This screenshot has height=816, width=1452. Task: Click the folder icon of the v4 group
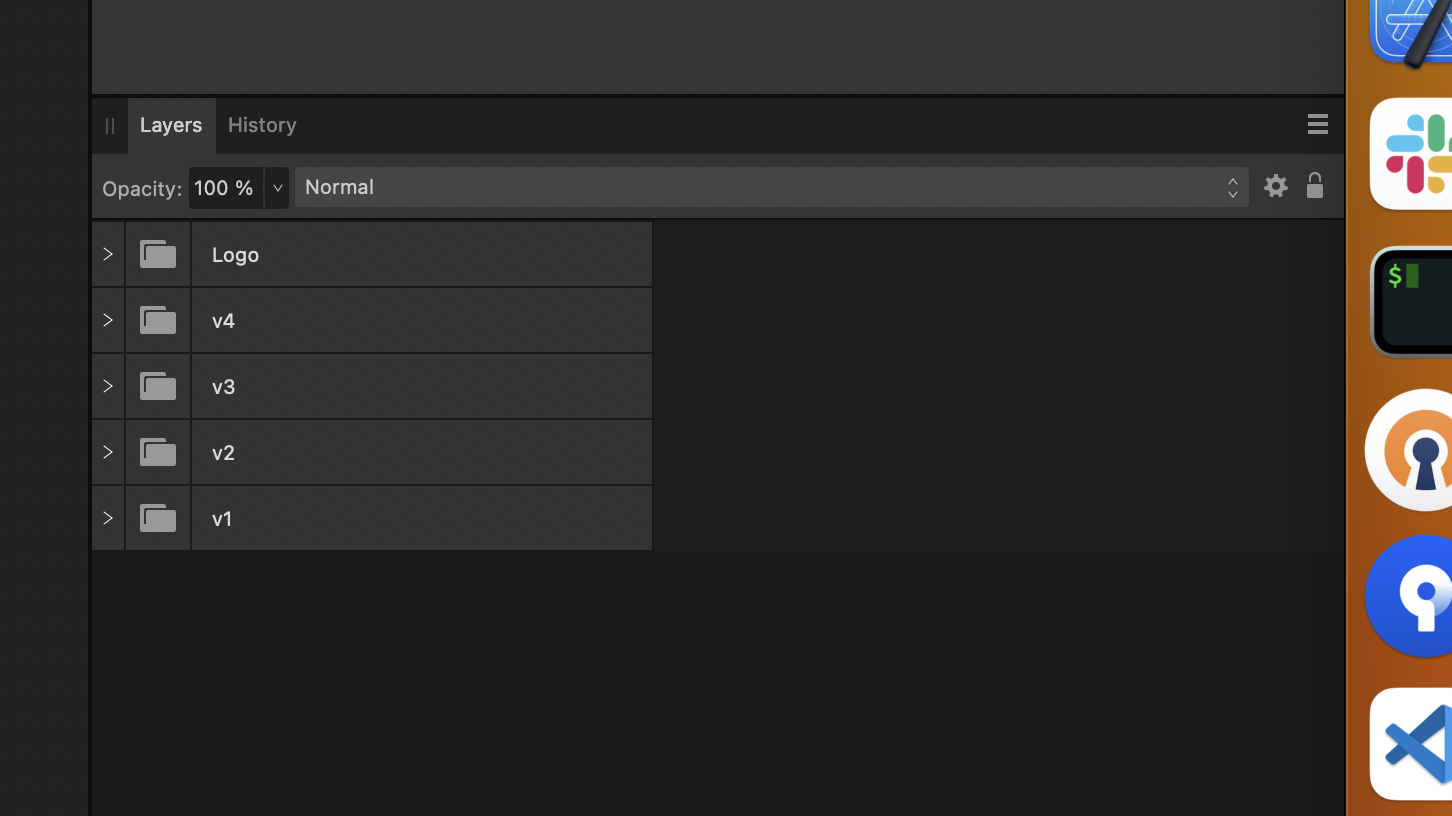tap(158, 320)
